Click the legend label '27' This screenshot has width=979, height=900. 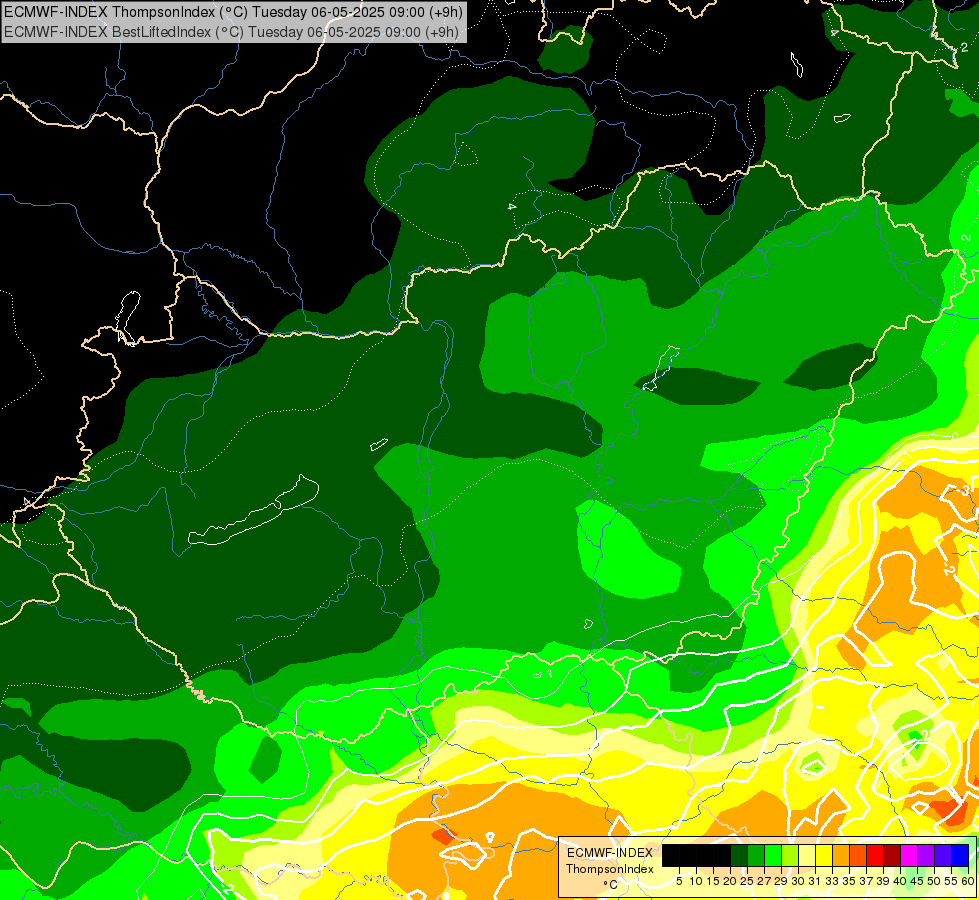click(x=764, y=881)
